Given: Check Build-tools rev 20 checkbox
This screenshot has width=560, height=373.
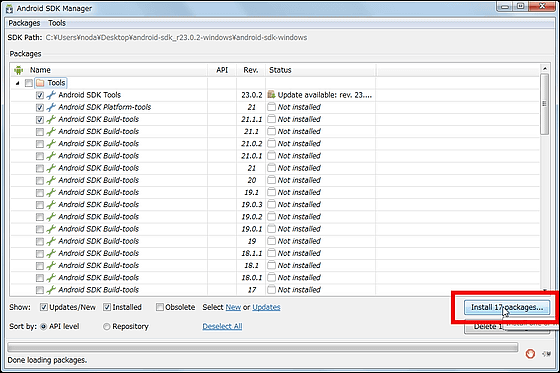Looking at the screenshot, I should [40, 180].
